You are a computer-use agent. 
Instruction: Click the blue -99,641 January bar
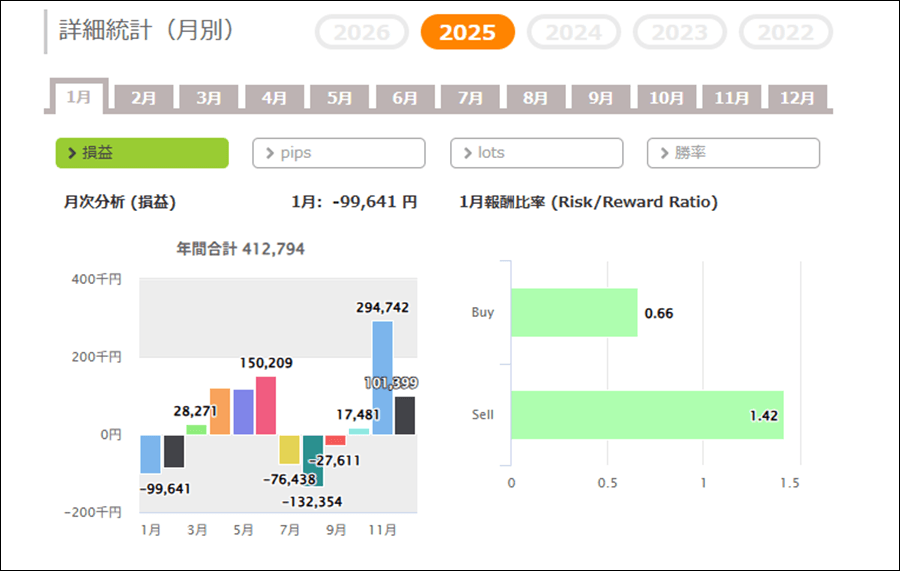point(150,454)
